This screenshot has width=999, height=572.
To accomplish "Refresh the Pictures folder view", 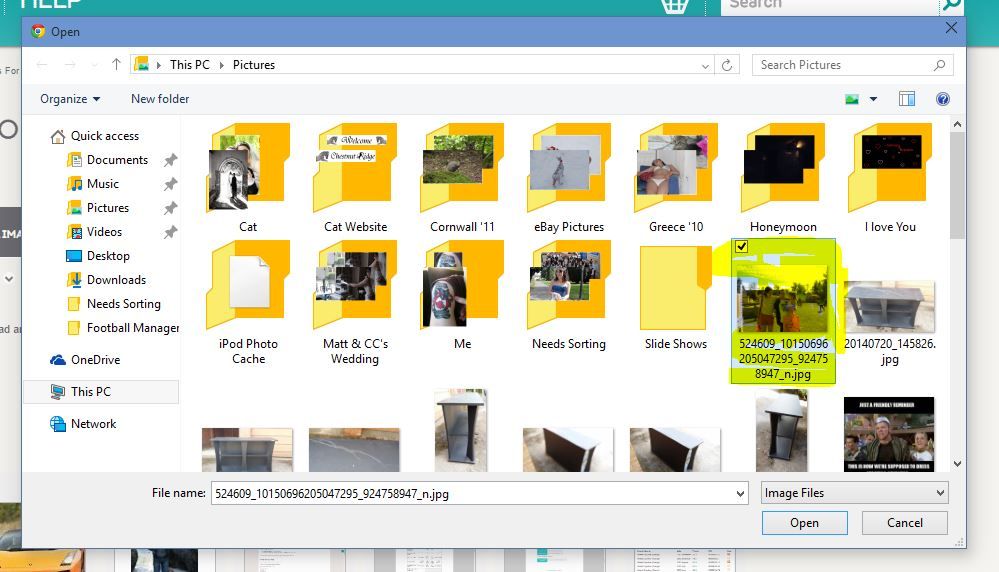I will [727, 65].
